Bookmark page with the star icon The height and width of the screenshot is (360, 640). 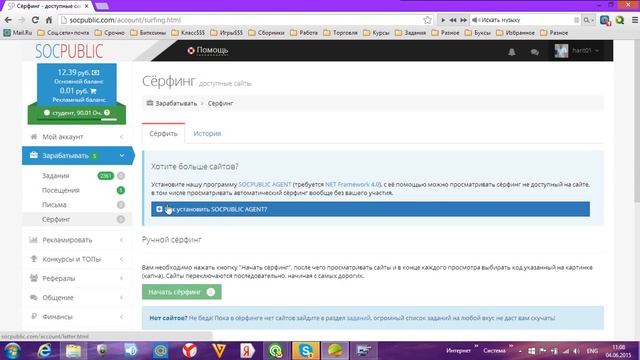click(x=427, y=20)
